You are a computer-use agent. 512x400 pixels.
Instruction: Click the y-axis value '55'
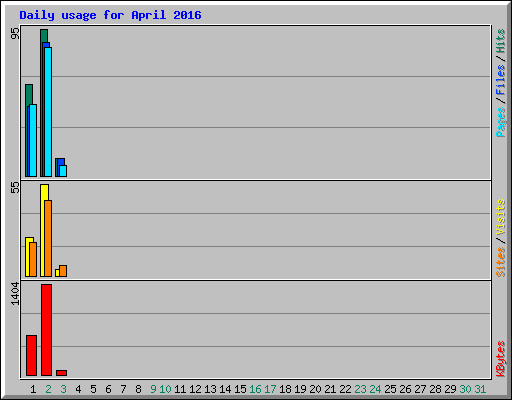[15, 187]
